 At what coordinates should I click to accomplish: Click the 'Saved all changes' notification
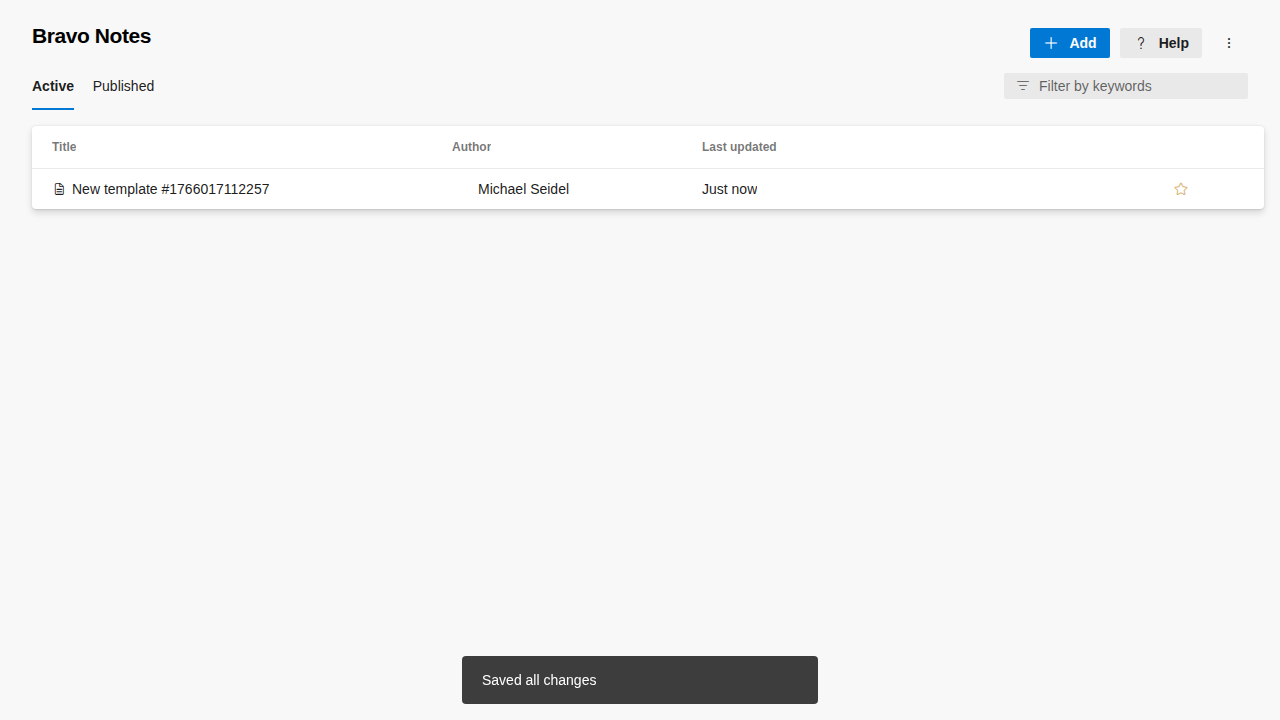coord(639,680)
